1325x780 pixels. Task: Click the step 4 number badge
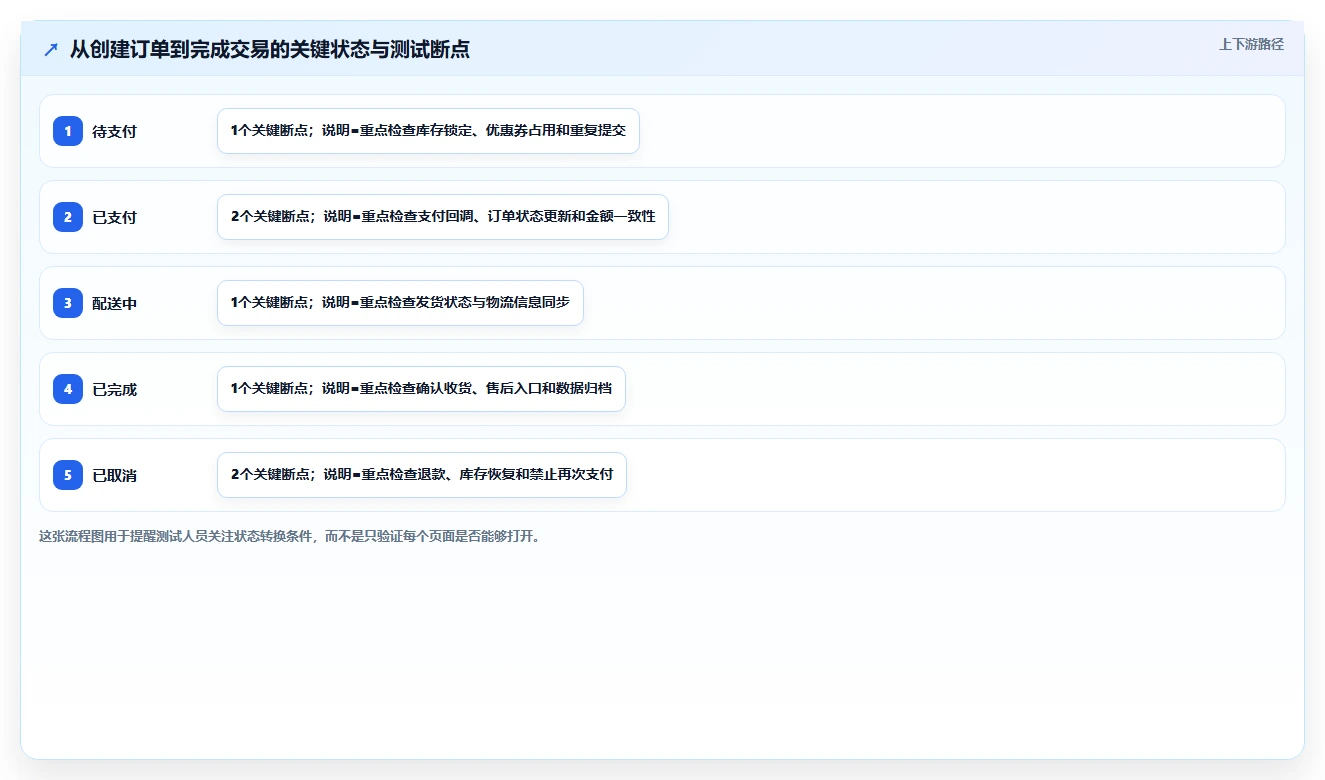pos(68,389)
